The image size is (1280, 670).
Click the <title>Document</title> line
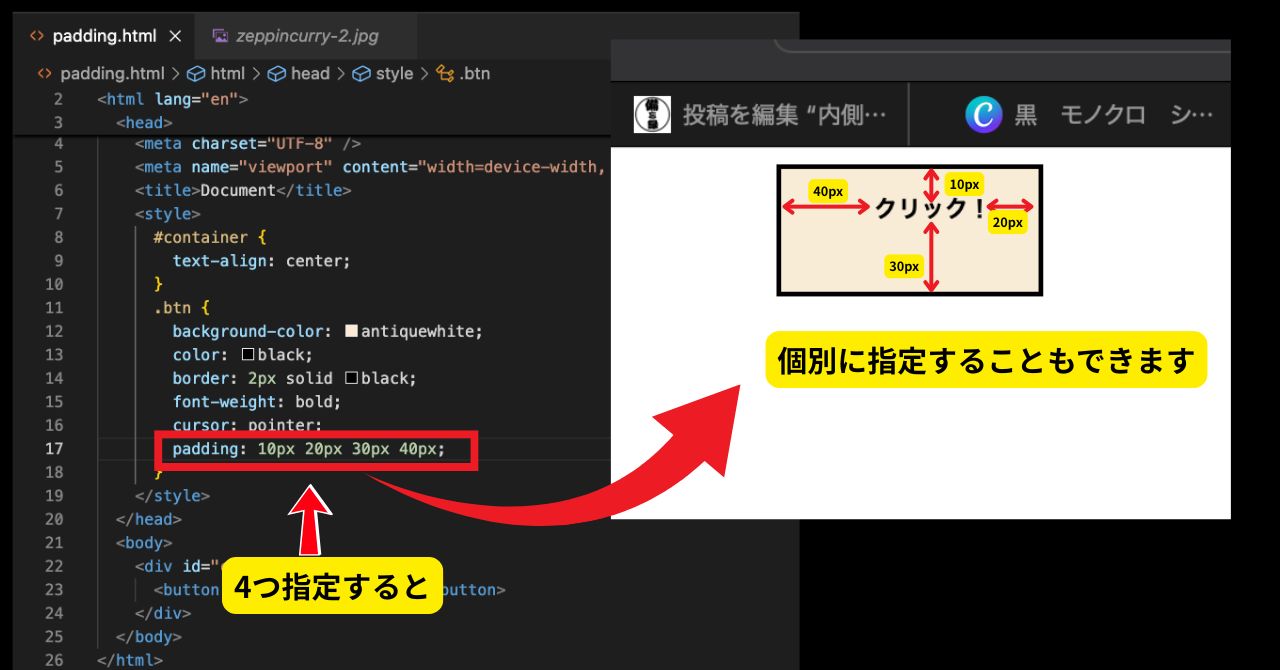243,190
